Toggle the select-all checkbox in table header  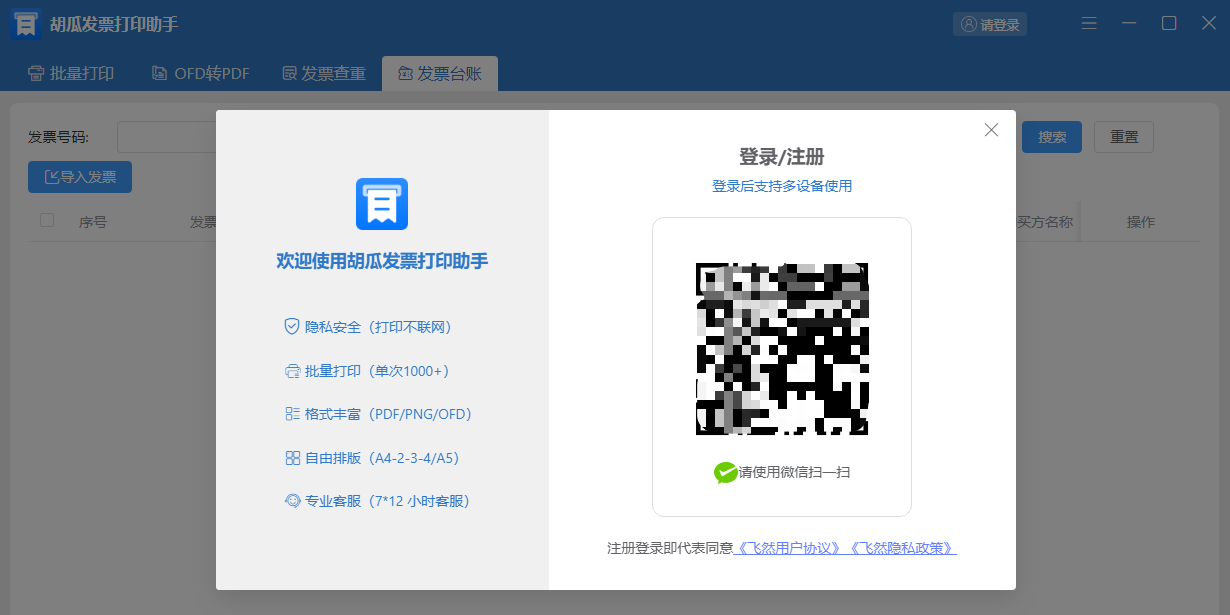click(47, 220)
